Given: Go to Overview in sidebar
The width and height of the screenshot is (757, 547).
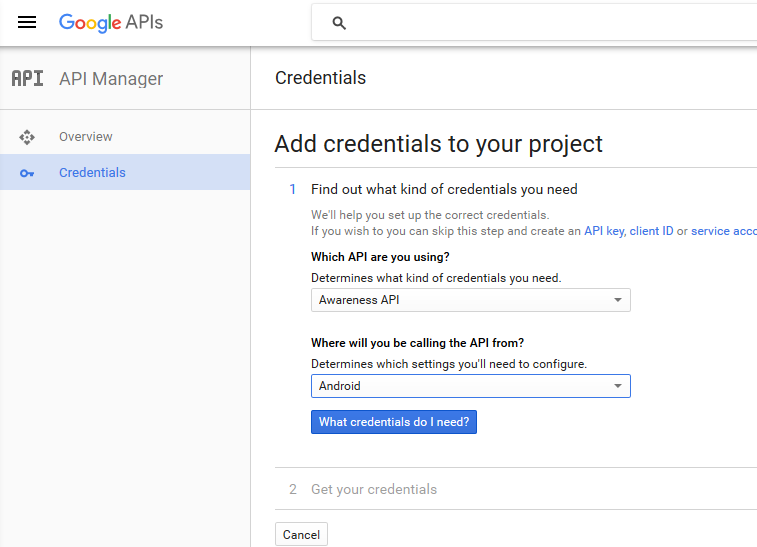Looking at the screenshot, I should [86, 137].
